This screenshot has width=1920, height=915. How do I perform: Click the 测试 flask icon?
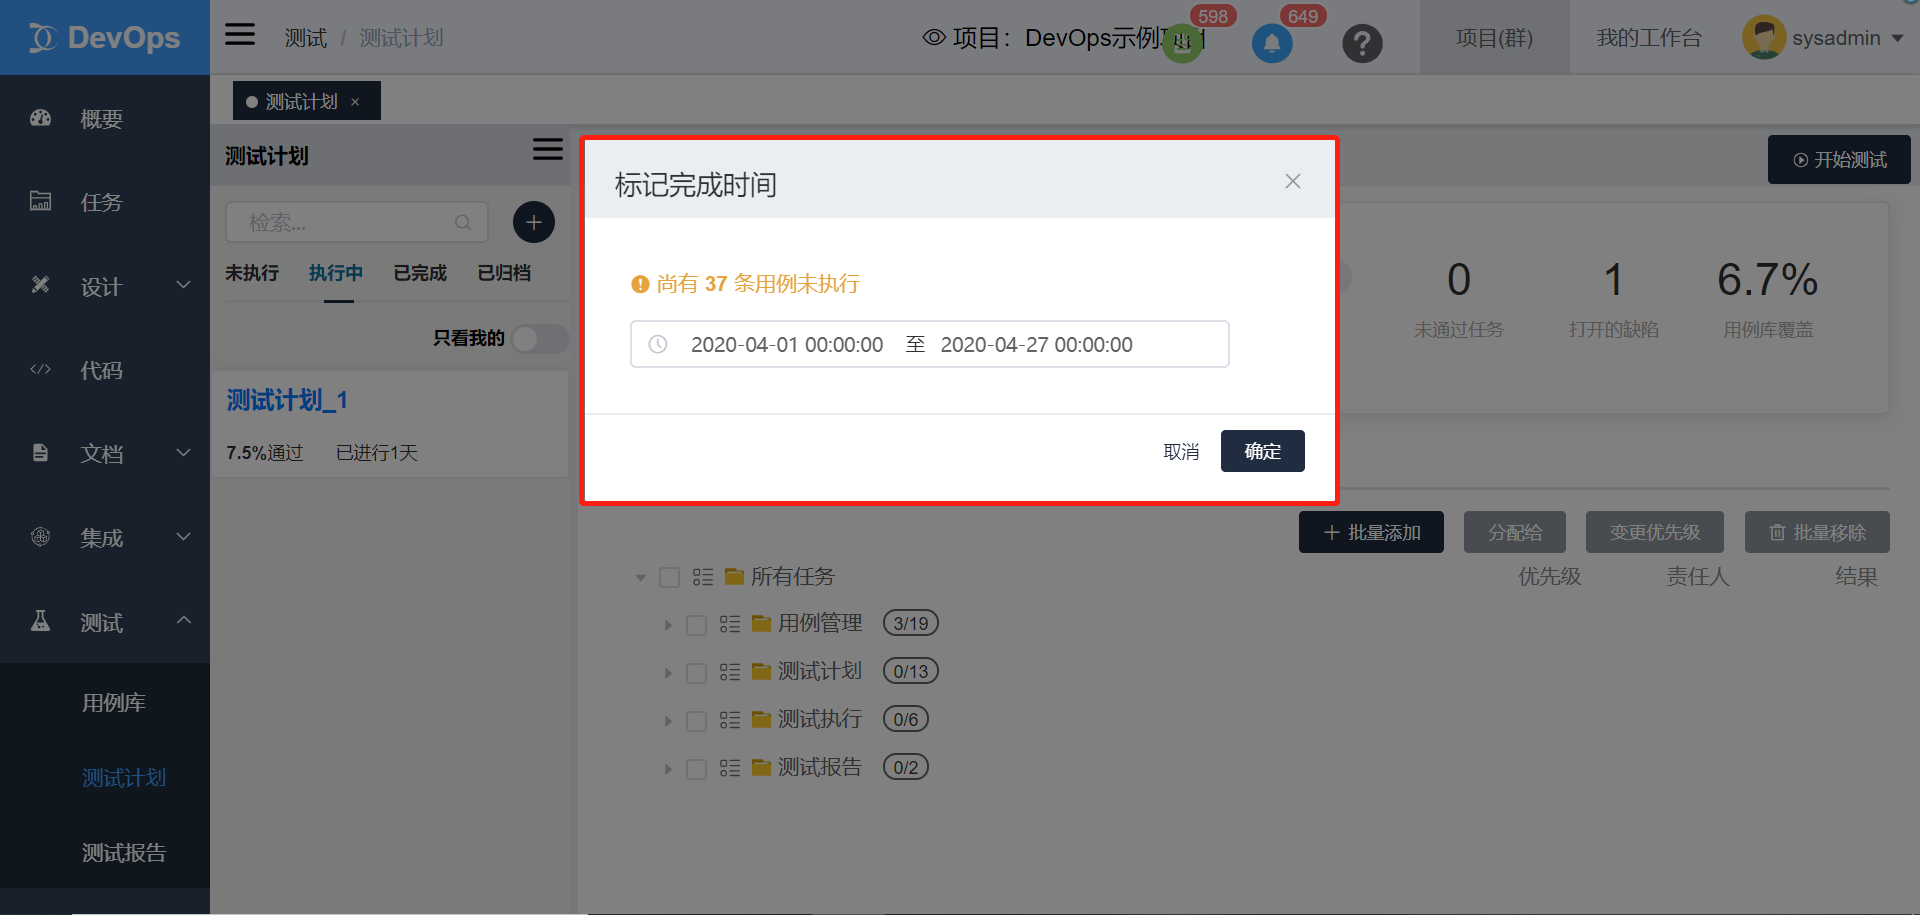click(41, 621)
